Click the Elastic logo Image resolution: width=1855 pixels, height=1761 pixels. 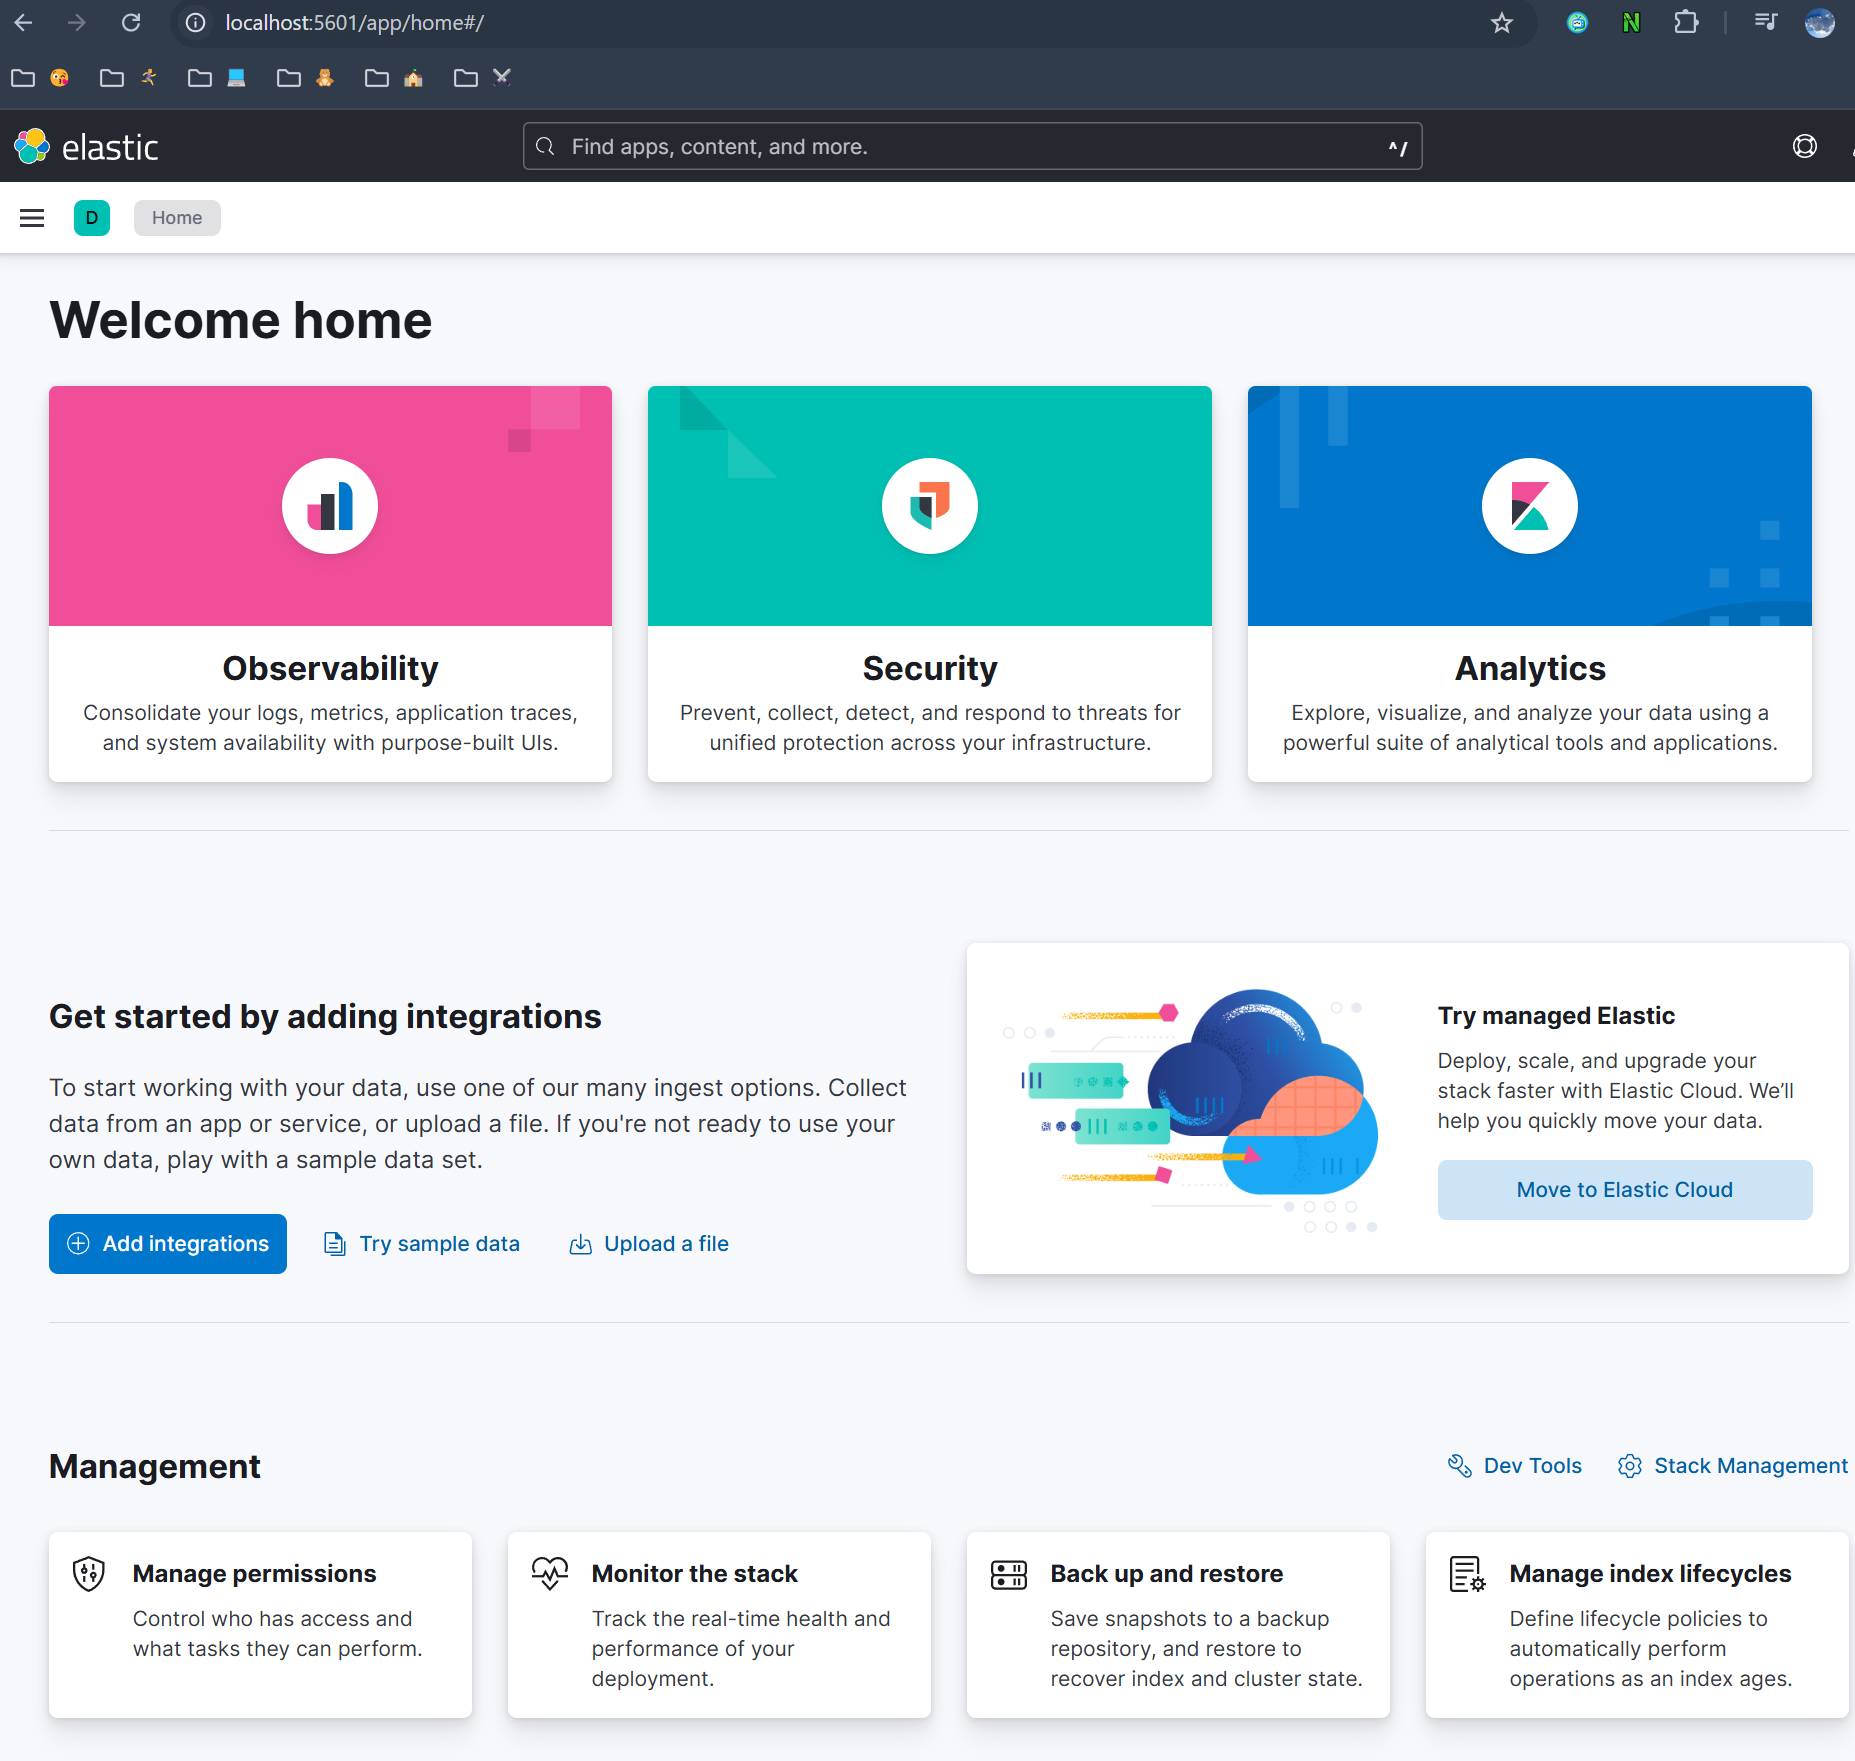coord(86,146)
